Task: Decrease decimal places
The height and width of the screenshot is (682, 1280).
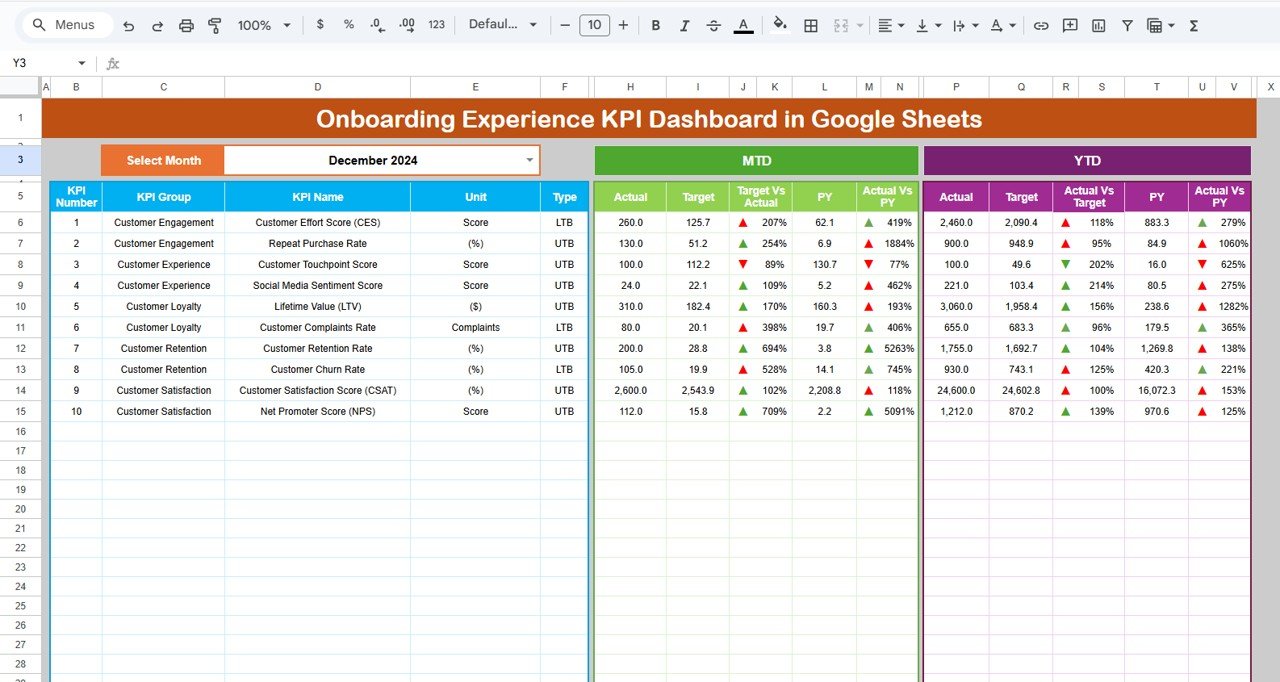Action: point(377,25)
